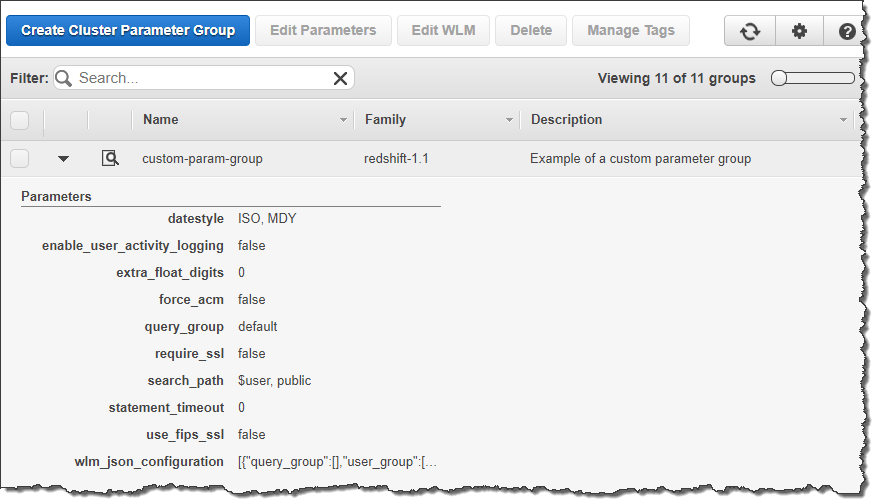Screen dimensions: 877x504
Task: Focus the Filter search input field
Action: [200, 78]
